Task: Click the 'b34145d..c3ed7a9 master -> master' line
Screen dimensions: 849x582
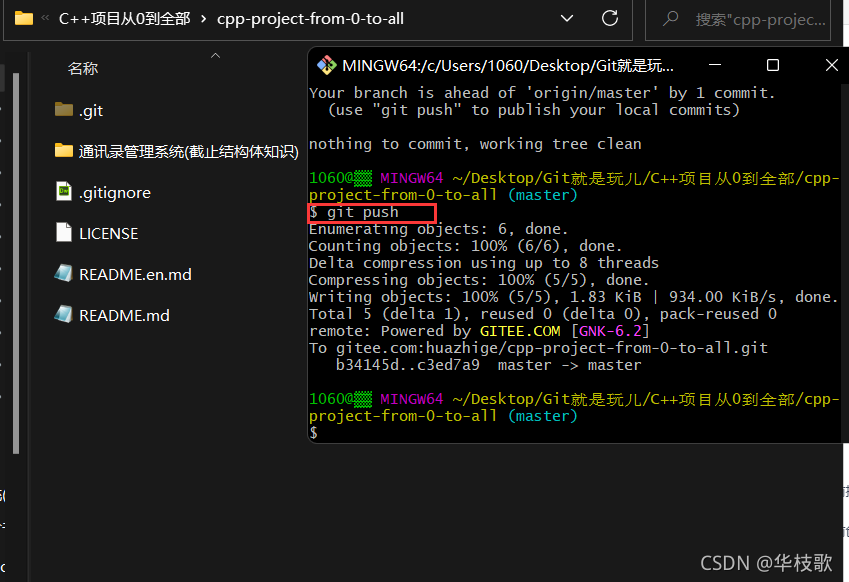Action: pyautogui.click(x=488, y=365)
